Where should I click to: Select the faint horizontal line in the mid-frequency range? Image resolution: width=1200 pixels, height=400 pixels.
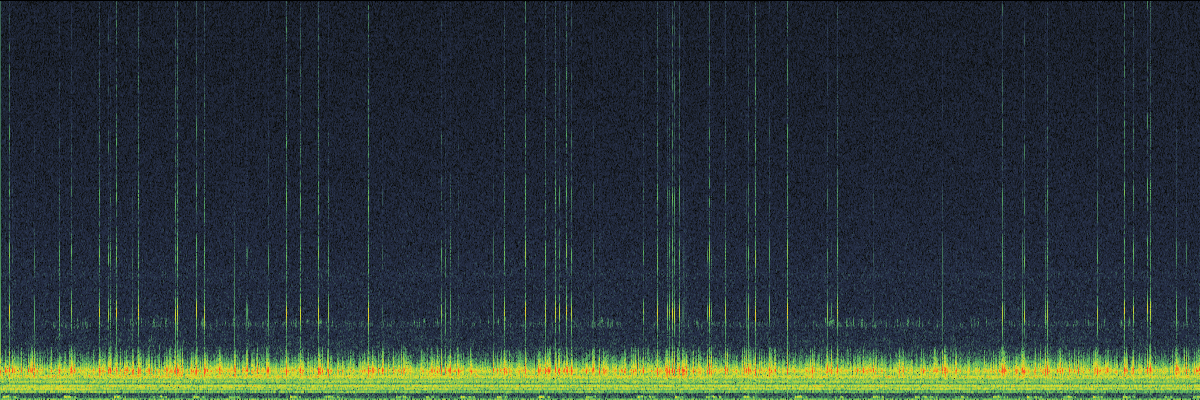600,271
